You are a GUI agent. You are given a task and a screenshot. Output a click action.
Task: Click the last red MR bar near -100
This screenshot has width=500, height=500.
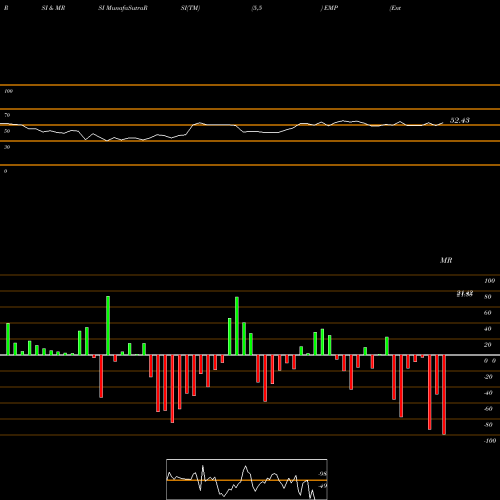click(x=444, y=395)
